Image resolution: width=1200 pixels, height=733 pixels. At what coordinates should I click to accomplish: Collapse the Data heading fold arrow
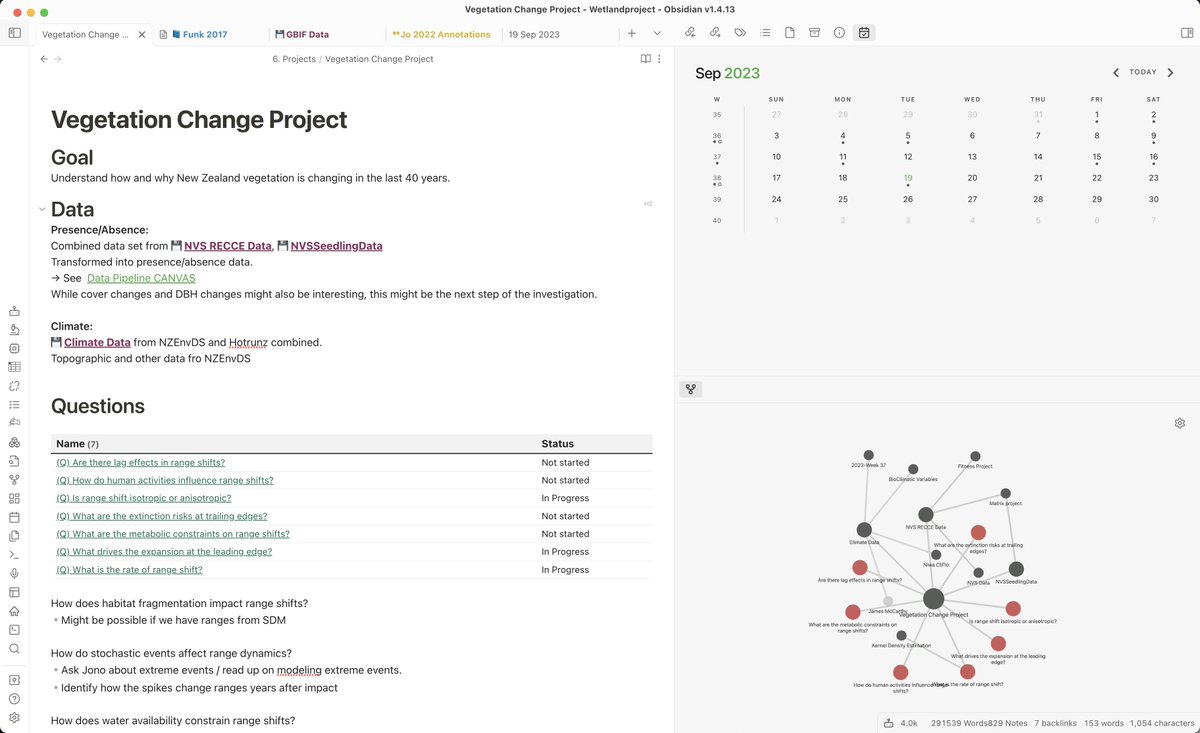(42, 209)
